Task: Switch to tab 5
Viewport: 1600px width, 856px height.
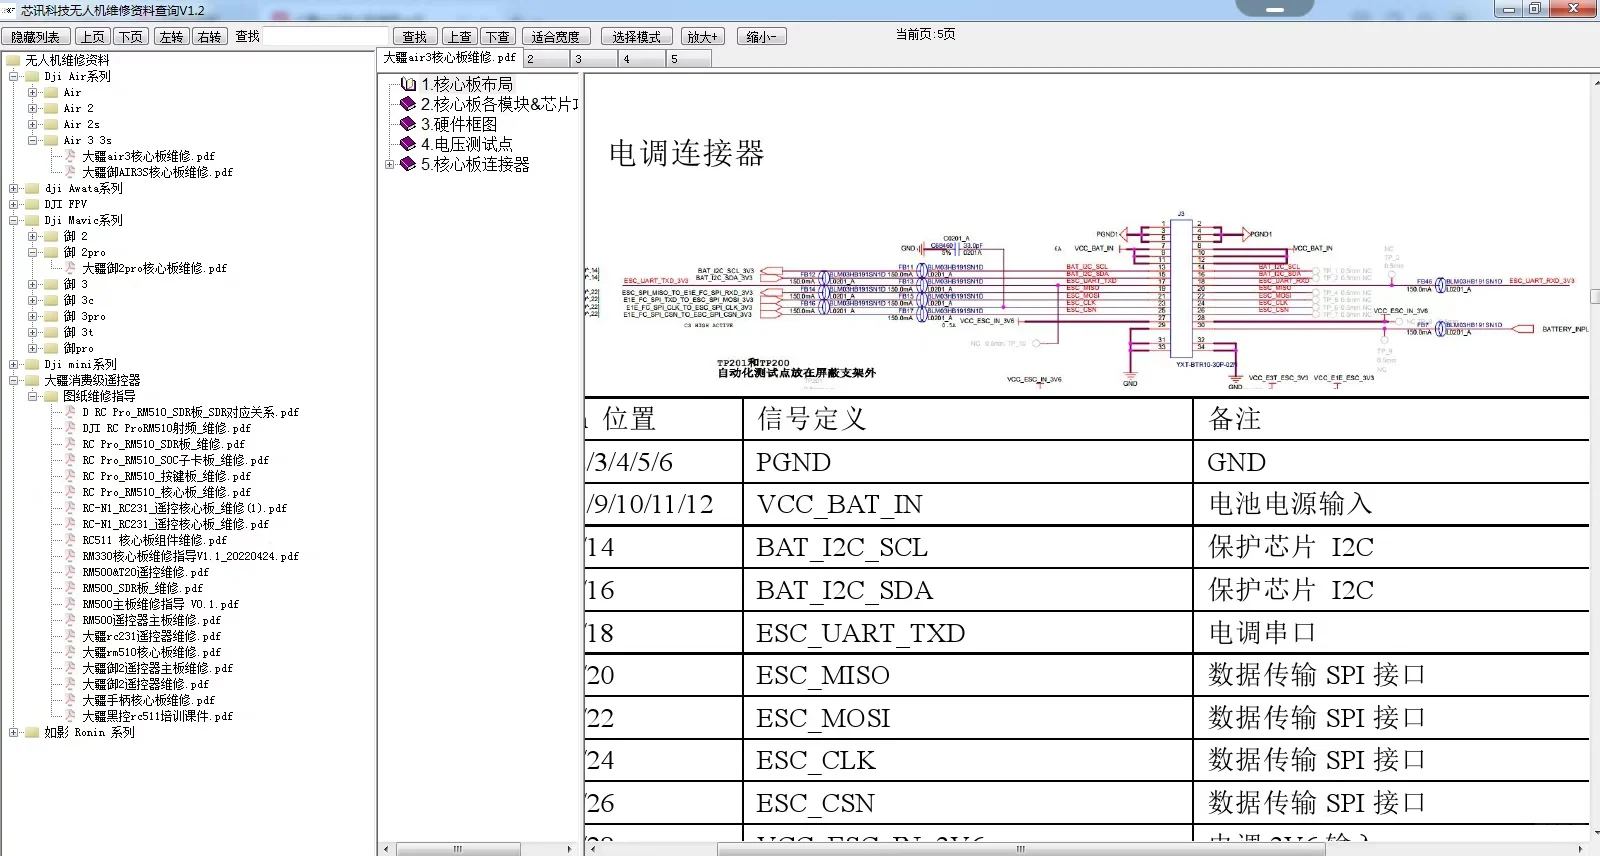Action: 689,59
